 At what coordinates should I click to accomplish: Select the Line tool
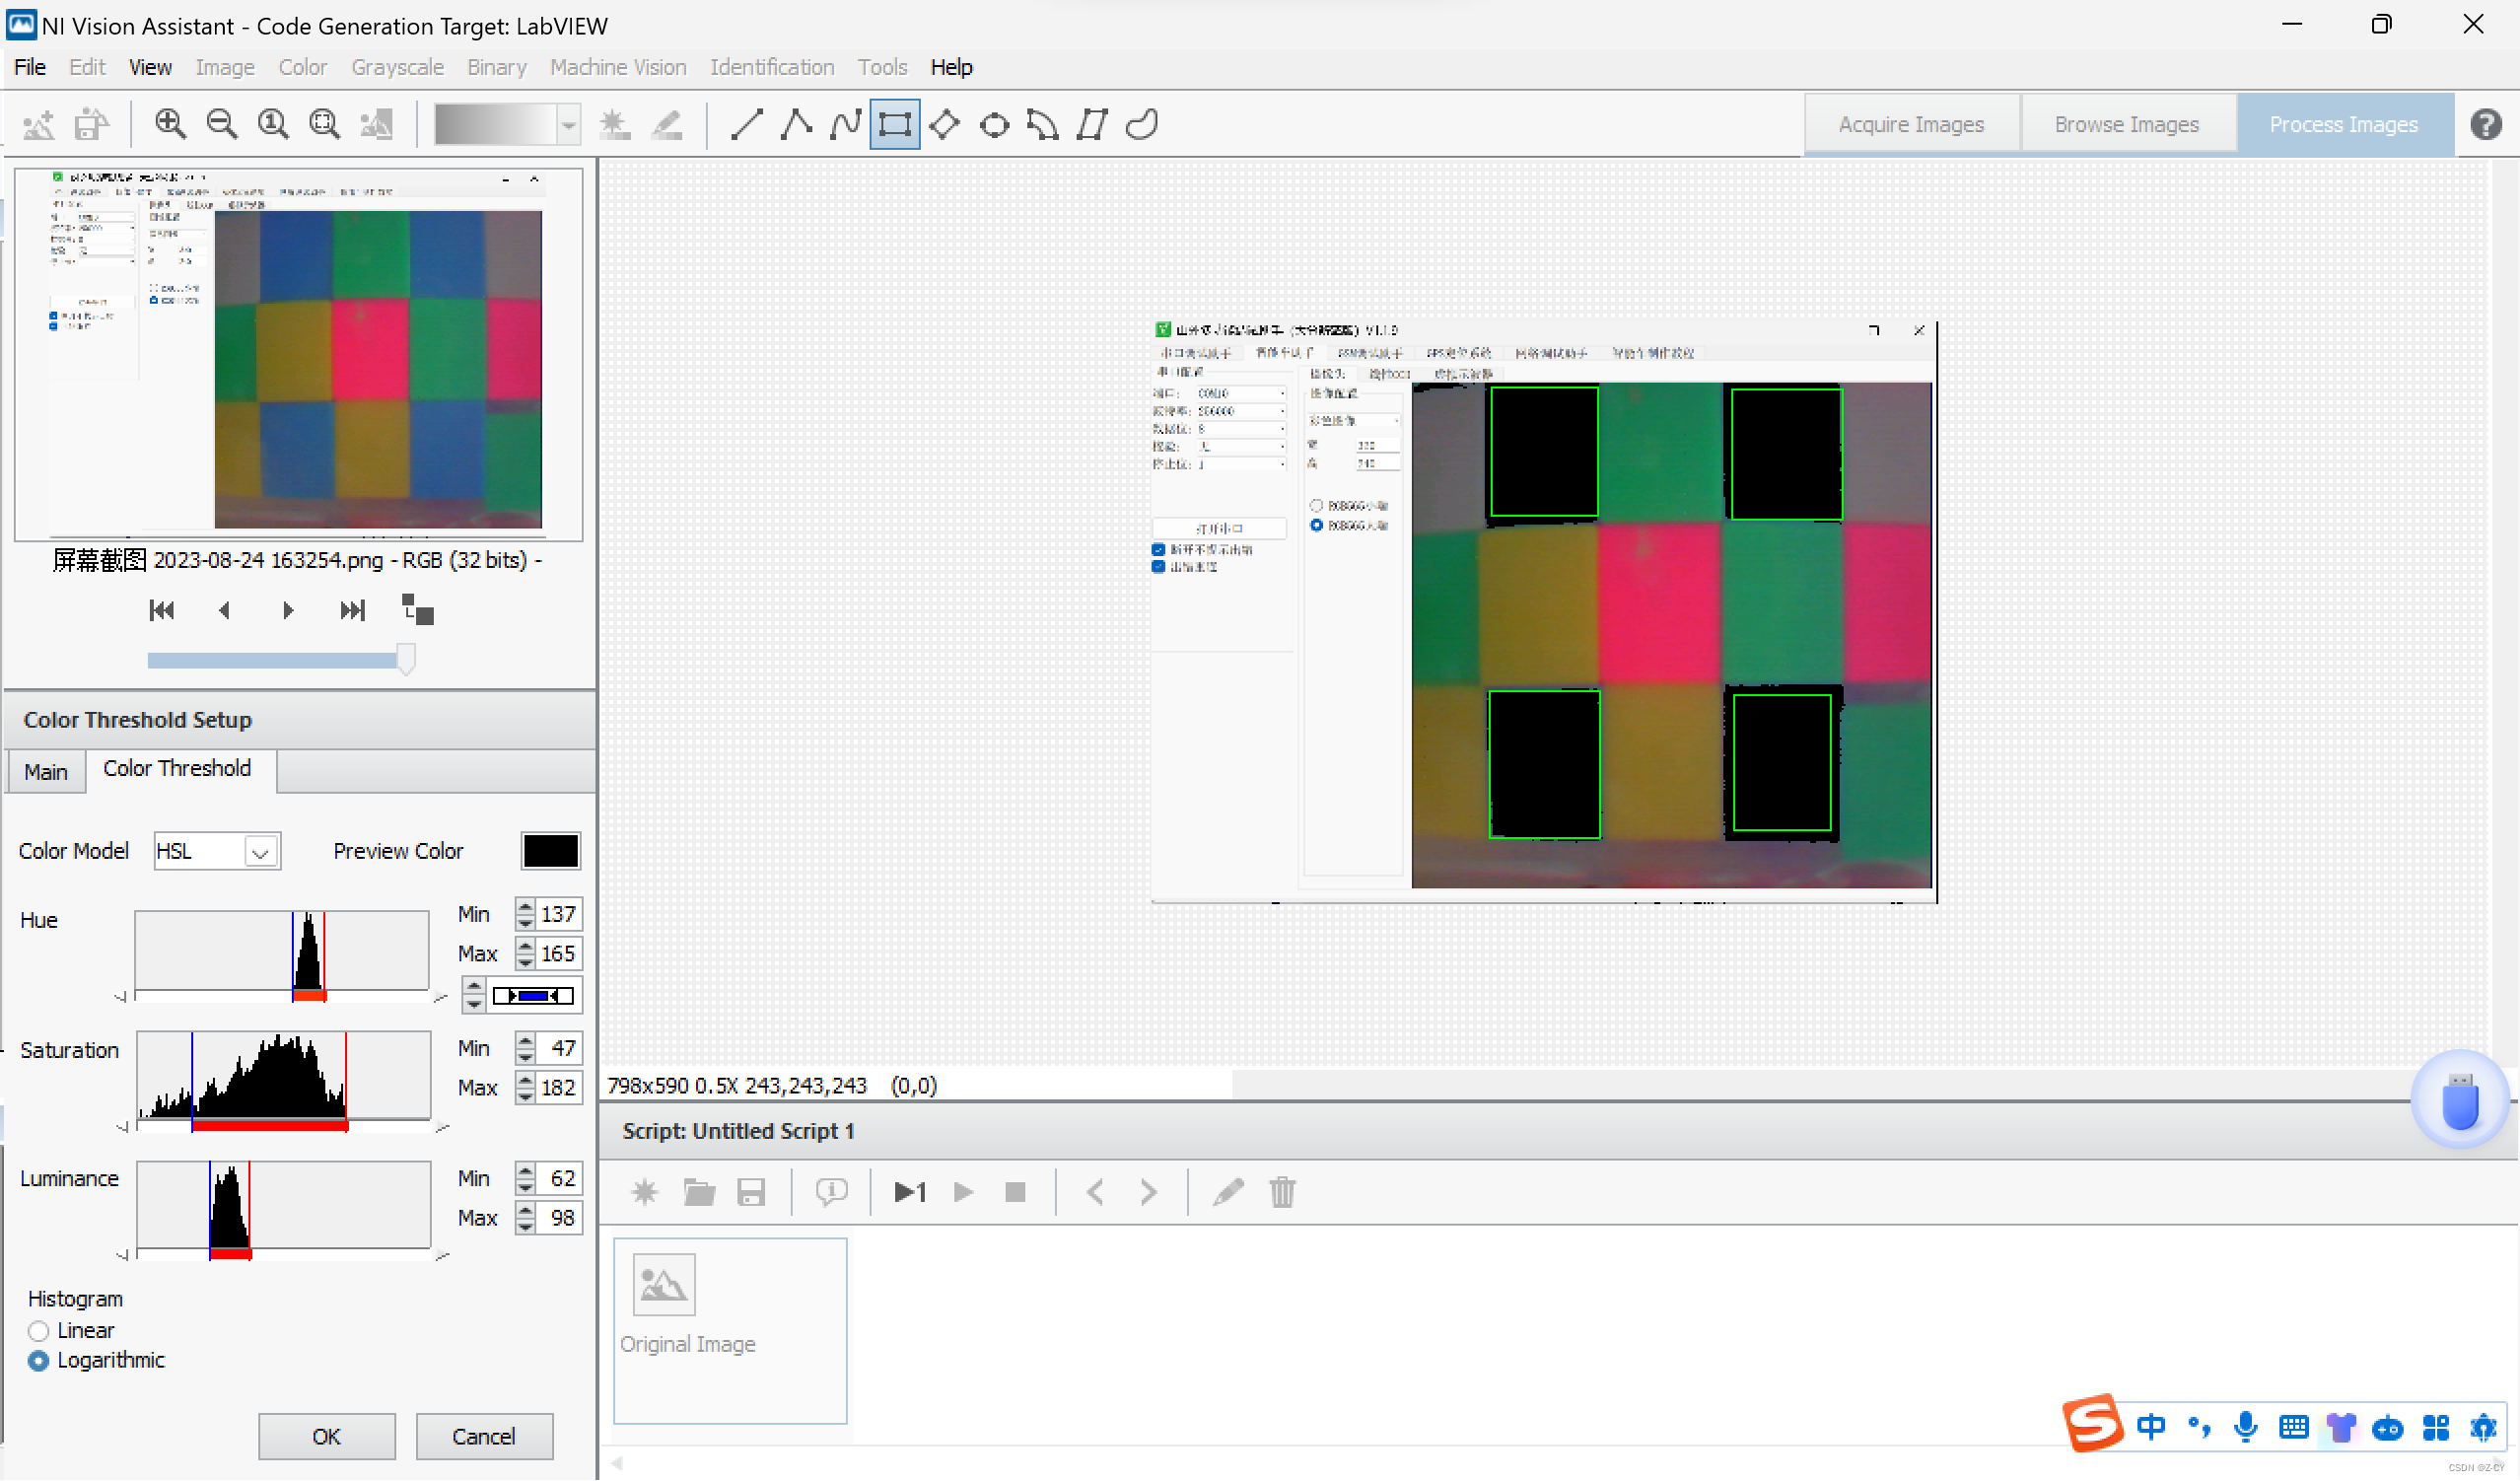pyautogui.click(x=746, y=125)
